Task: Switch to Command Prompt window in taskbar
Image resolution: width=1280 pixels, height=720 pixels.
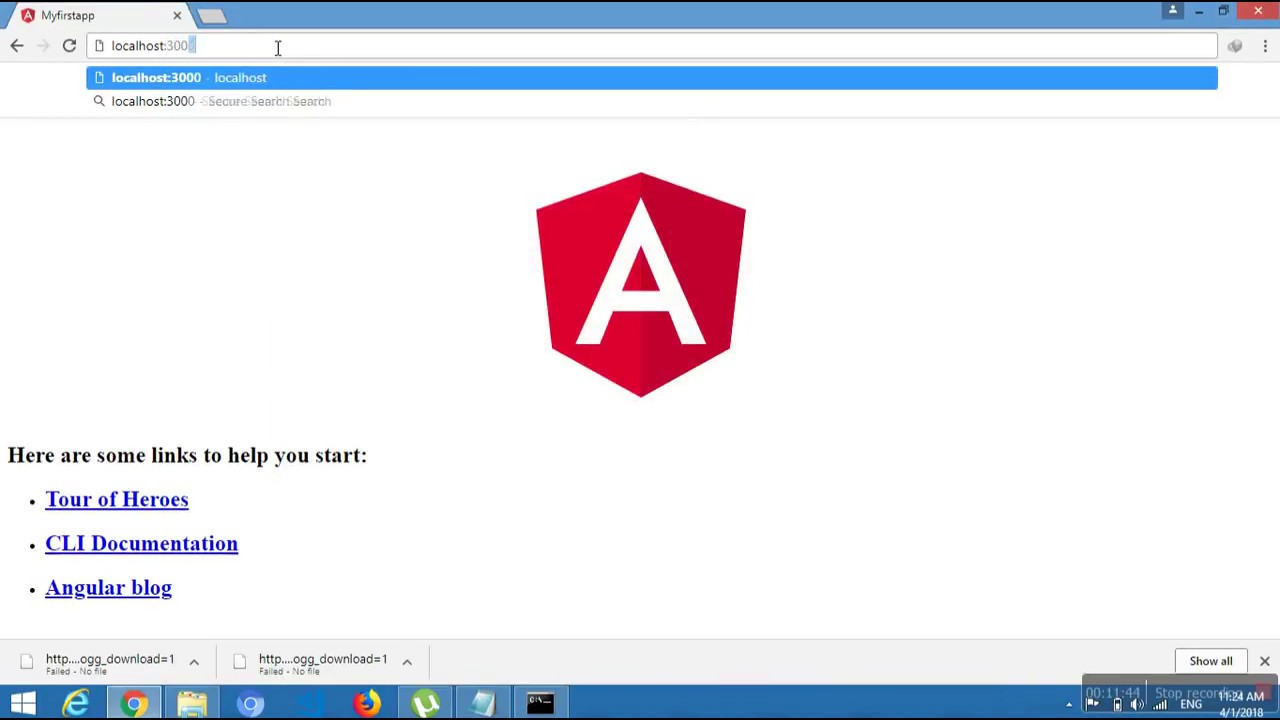Action: click(540, 703)
